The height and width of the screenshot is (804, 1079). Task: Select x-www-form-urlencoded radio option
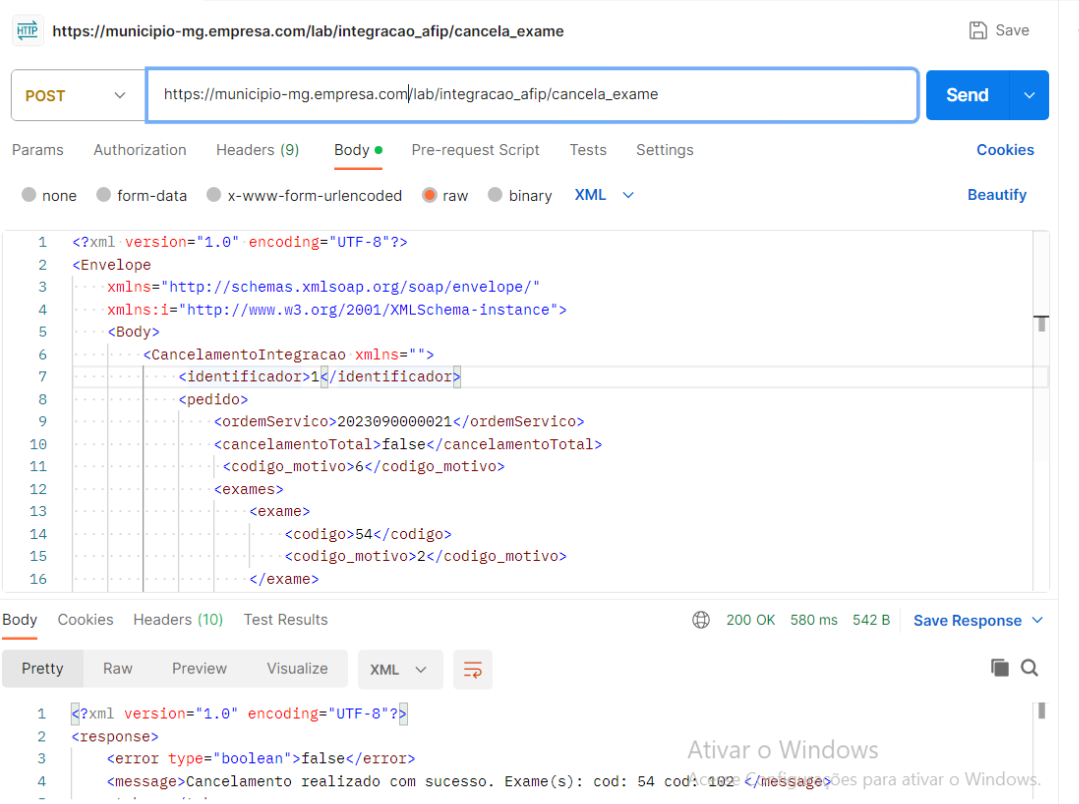tap(214, 195)
